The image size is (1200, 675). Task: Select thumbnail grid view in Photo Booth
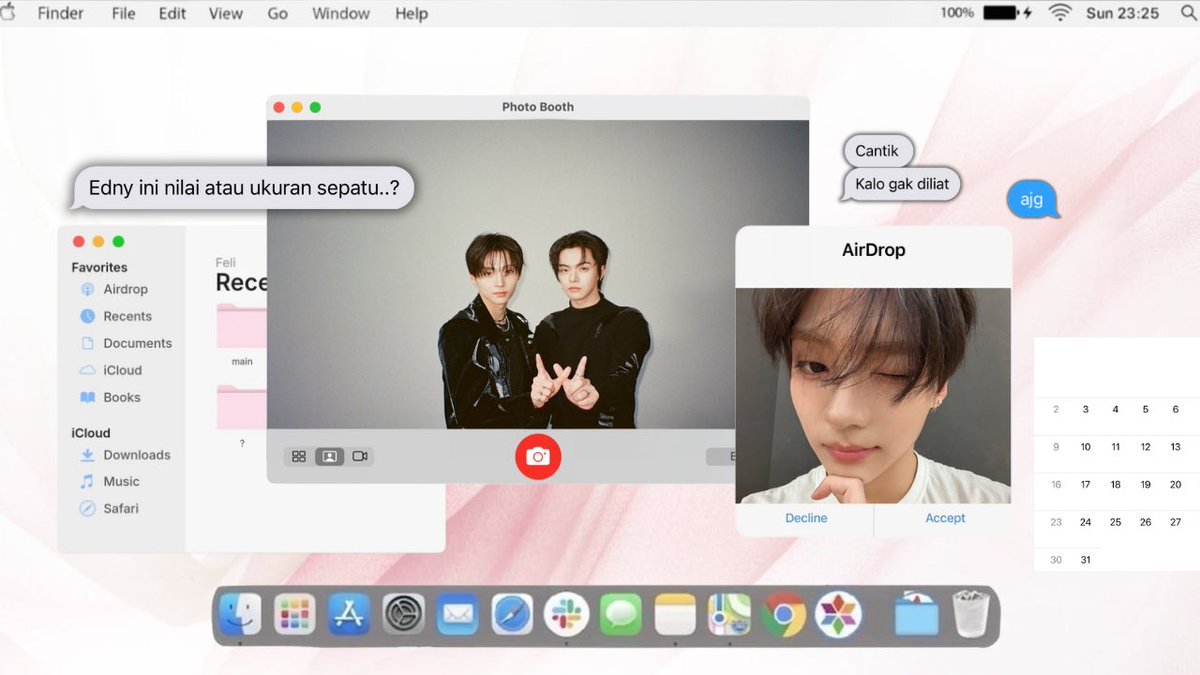[298, 456]
